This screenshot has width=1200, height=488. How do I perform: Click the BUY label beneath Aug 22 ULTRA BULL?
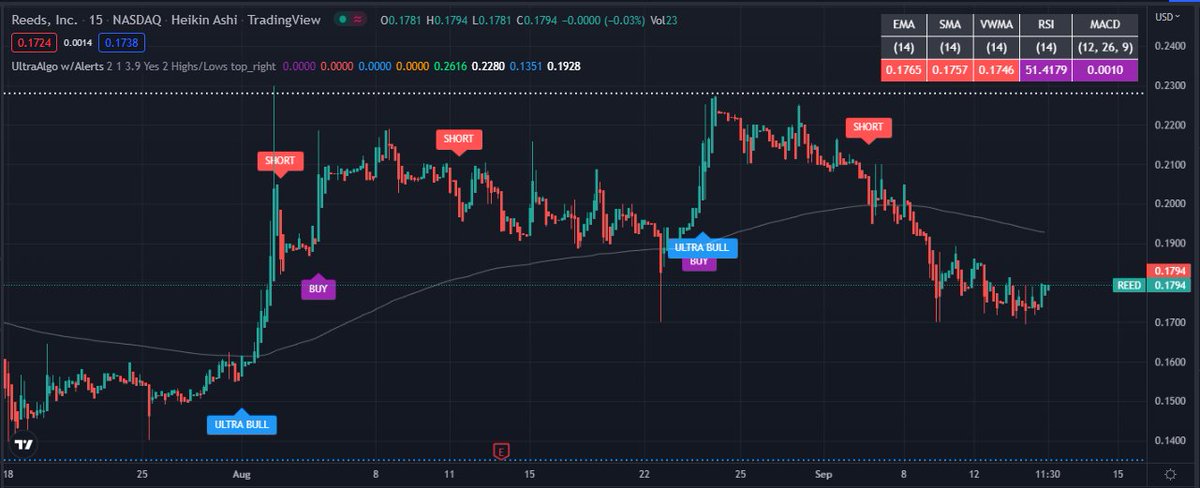click(699, 262)
